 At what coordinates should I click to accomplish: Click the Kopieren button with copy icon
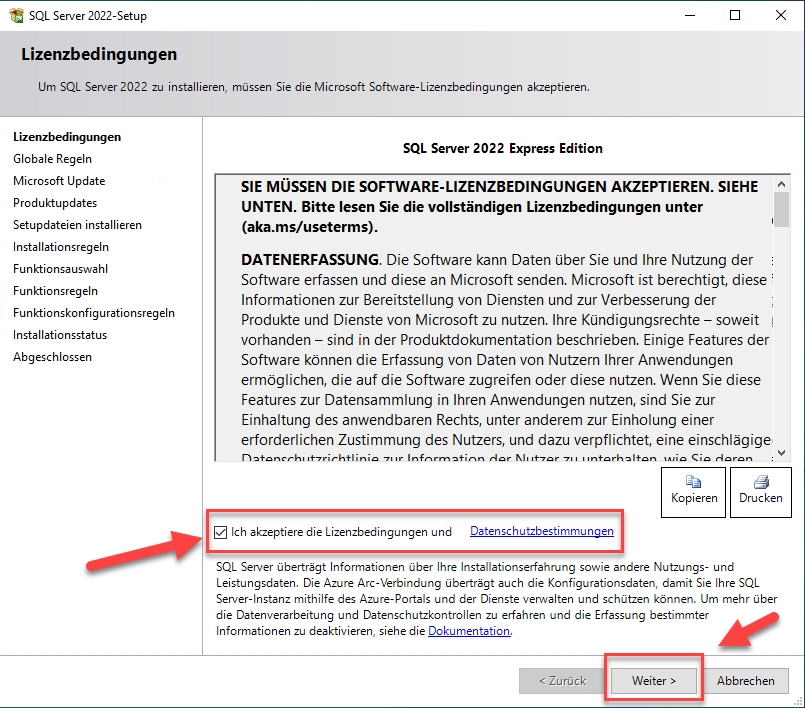[x=694, y=492]
